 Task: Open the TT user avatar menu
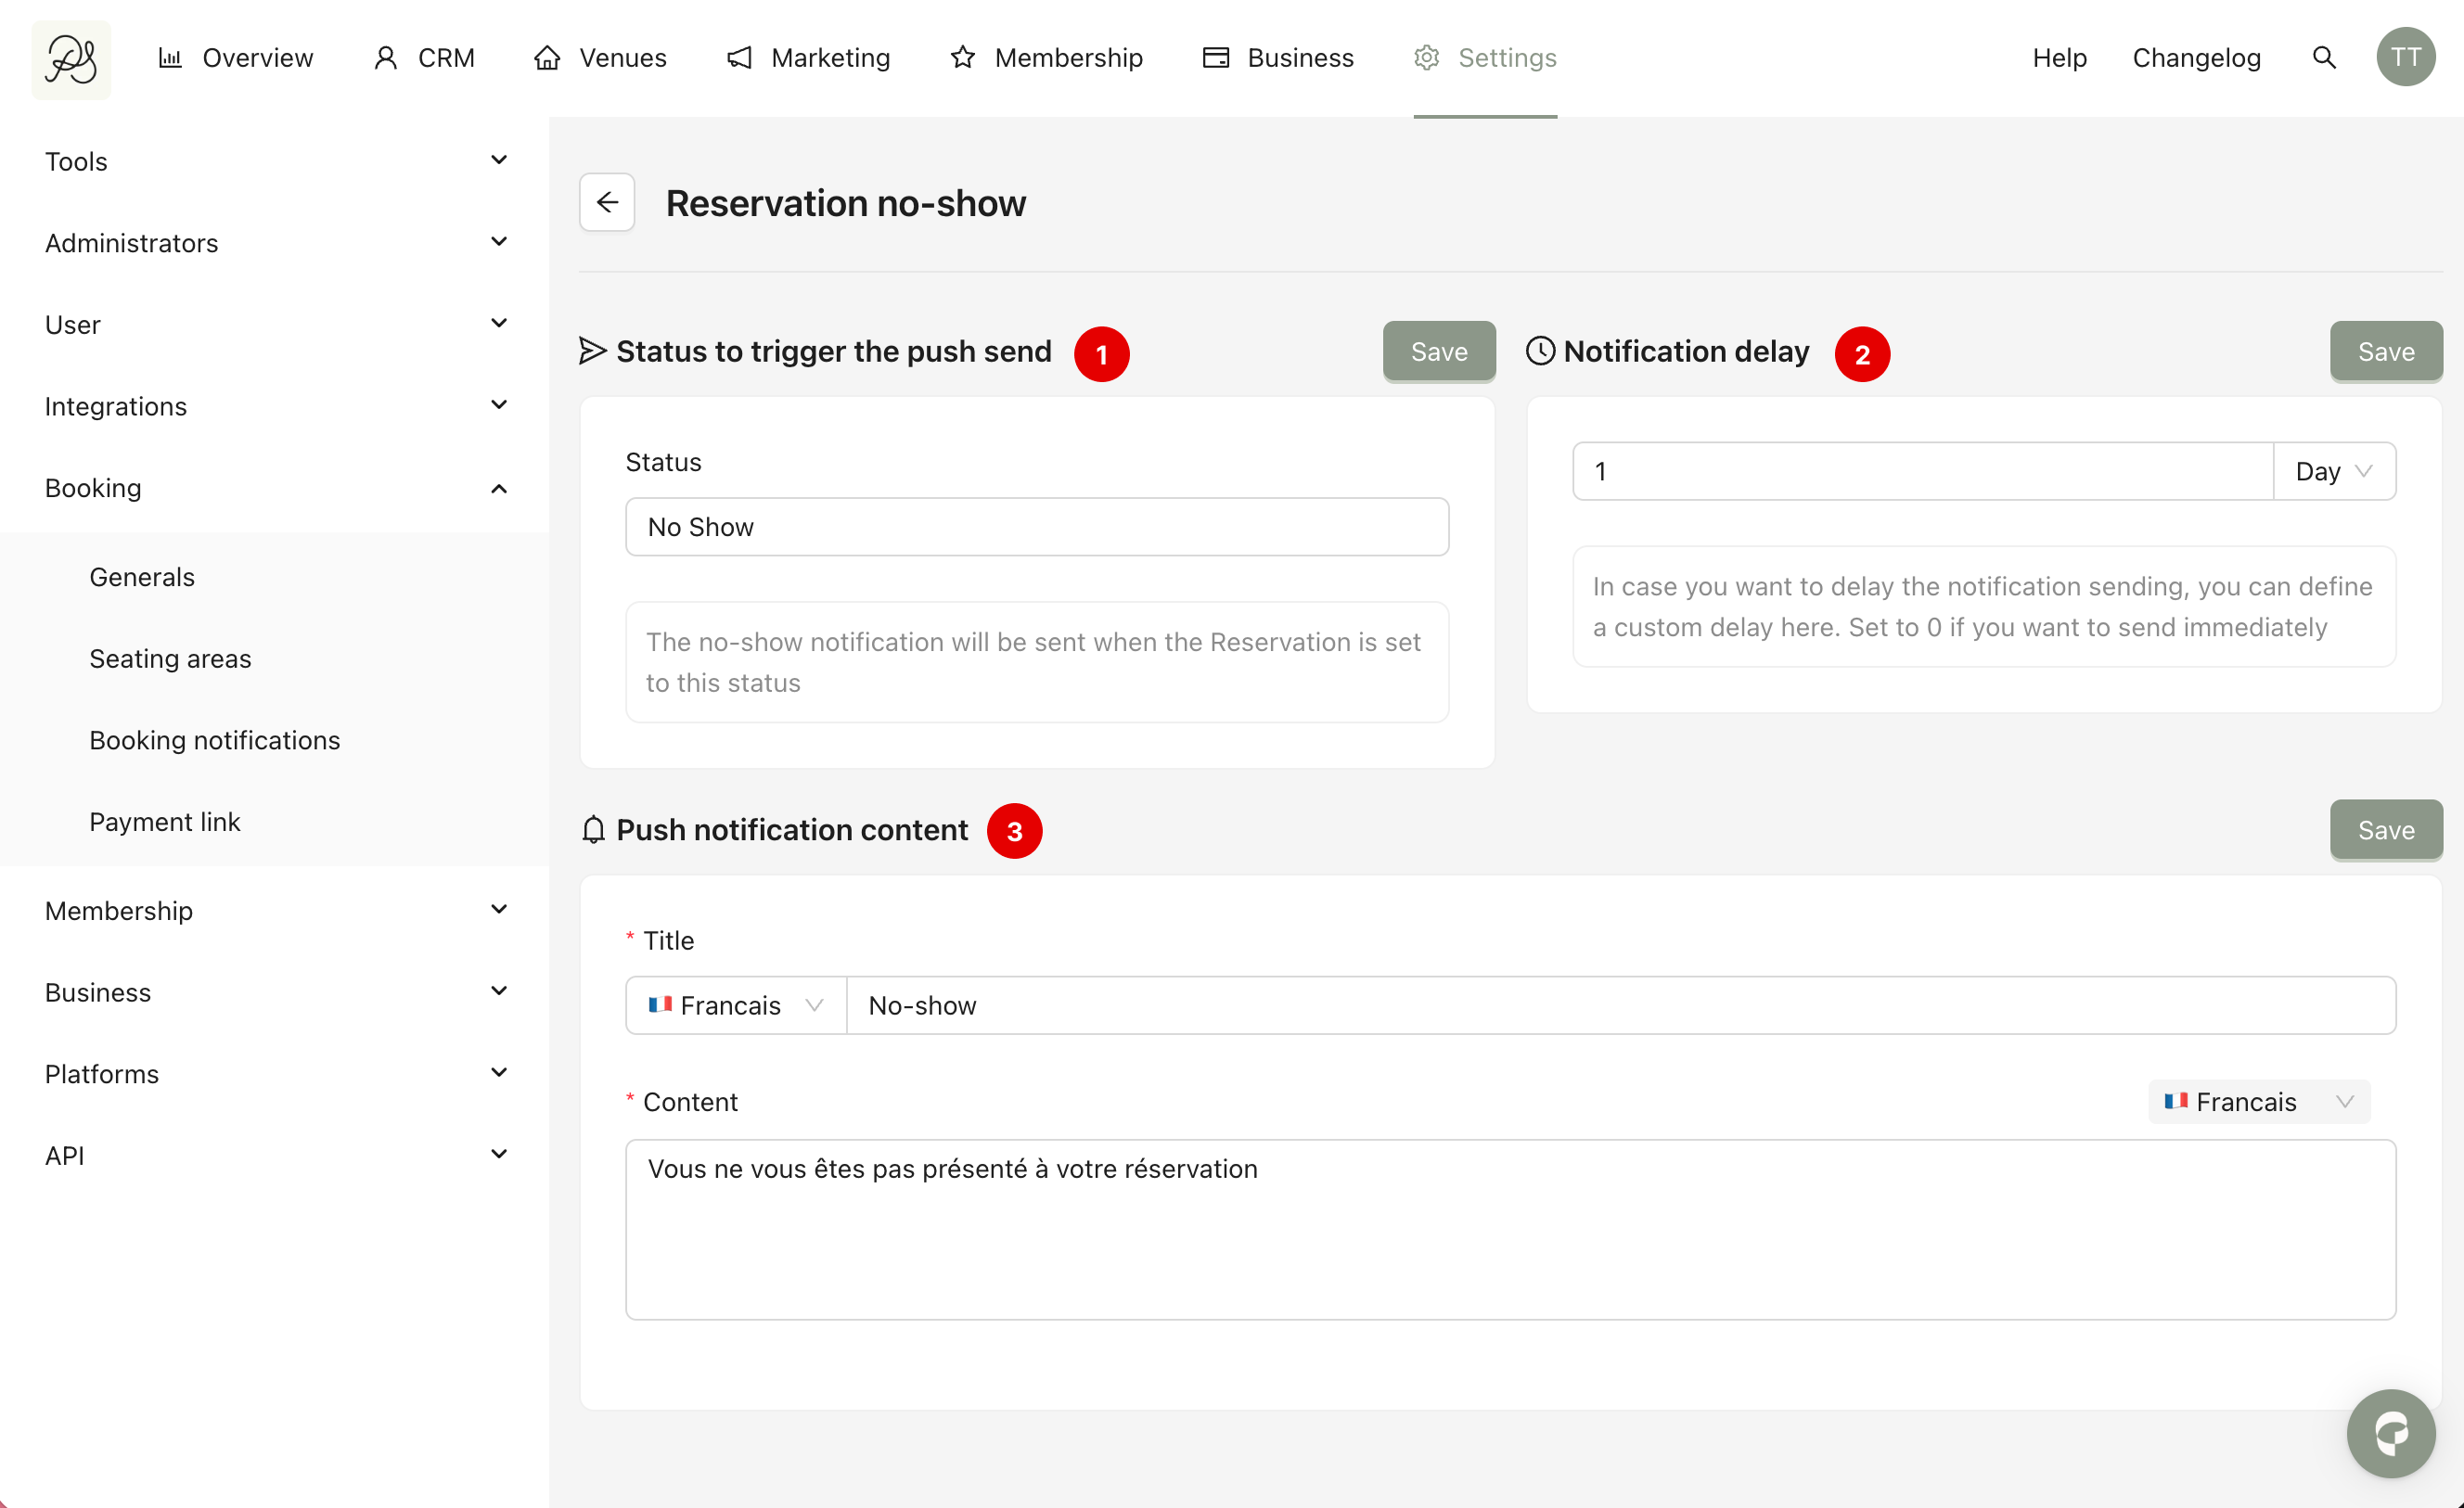click(2405, 58)
